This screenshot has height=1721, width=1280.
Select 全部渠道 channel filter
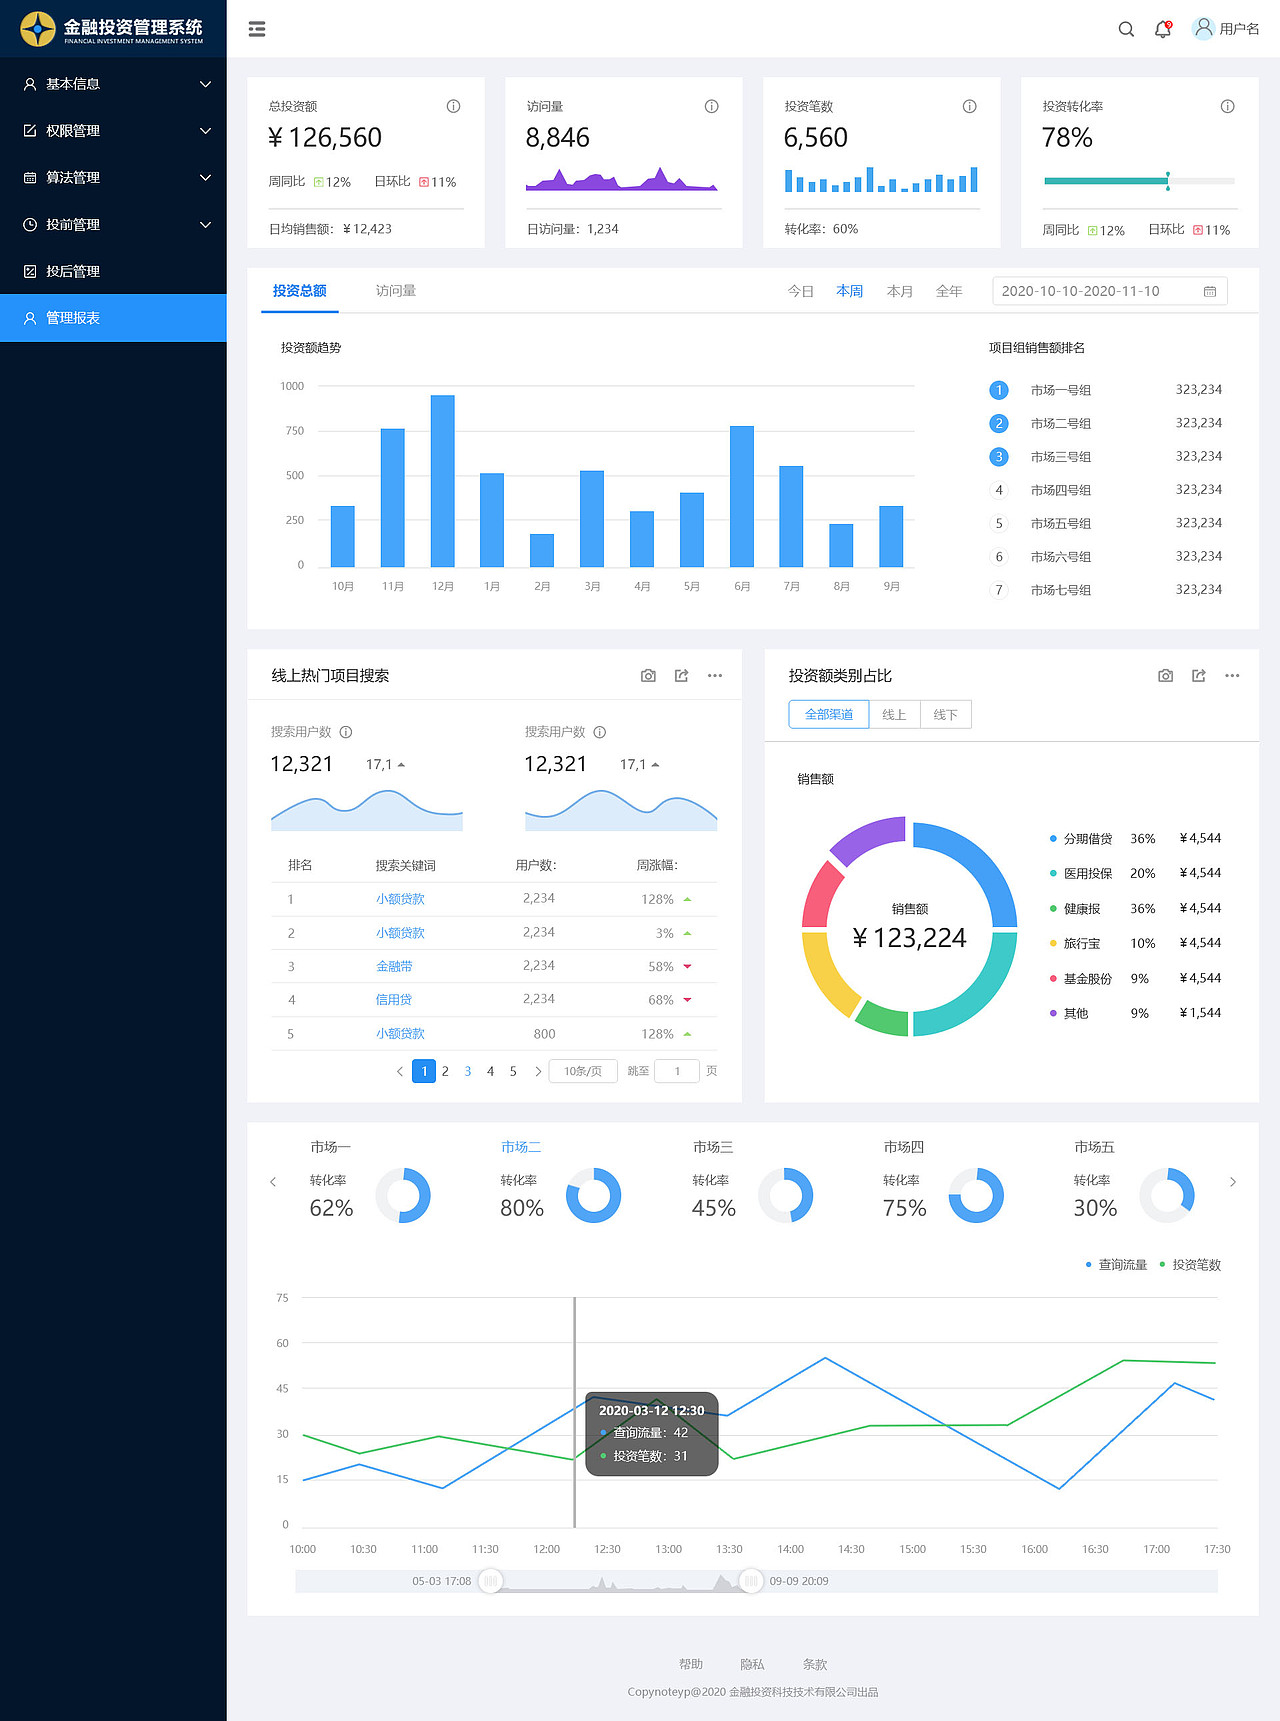click(829, 714)
